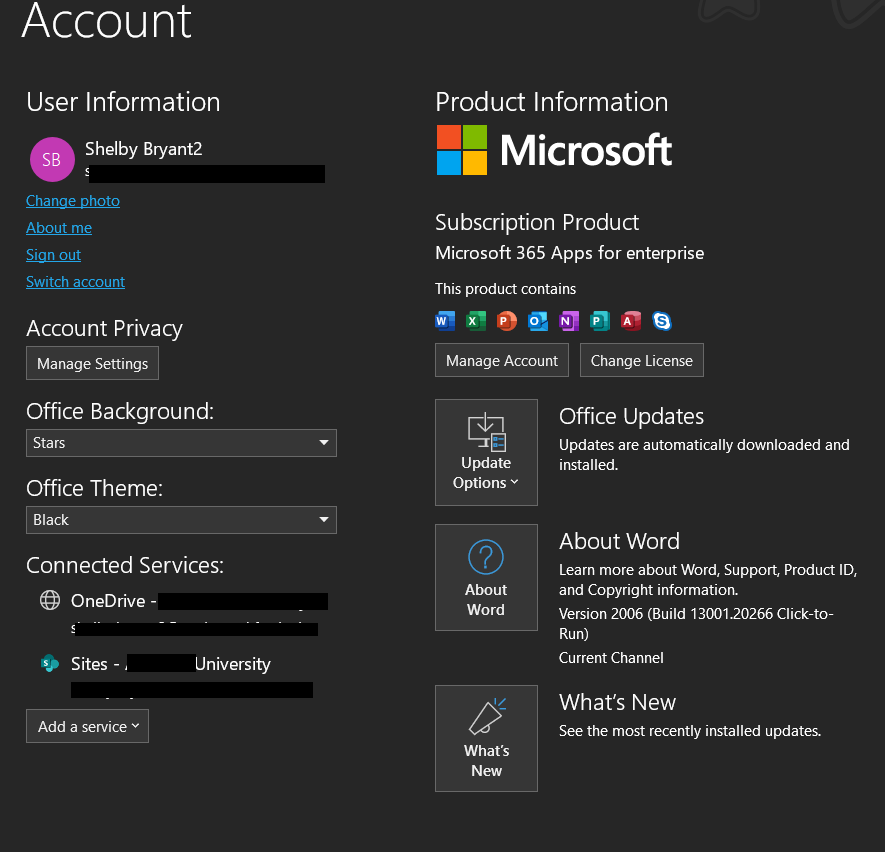The height and width of the screenshot is (852, 885).
Task: Click the Word app icon under product contents
Action: coord(445,321)
